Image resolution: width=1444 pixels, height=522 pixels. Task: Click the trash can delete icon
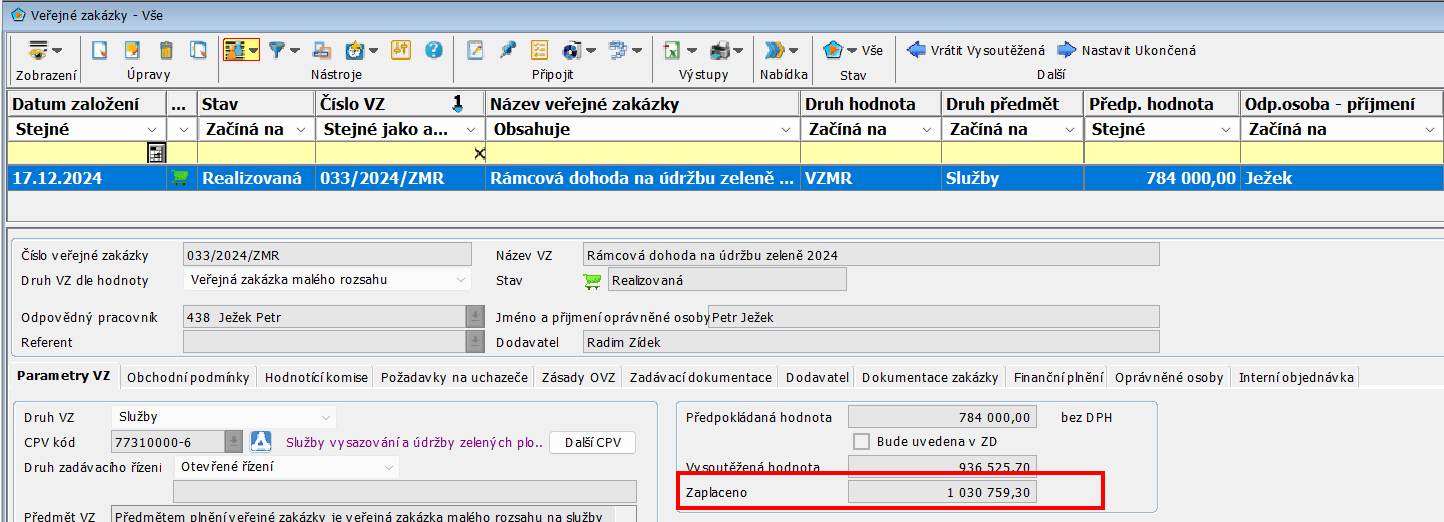click(166, 50)
